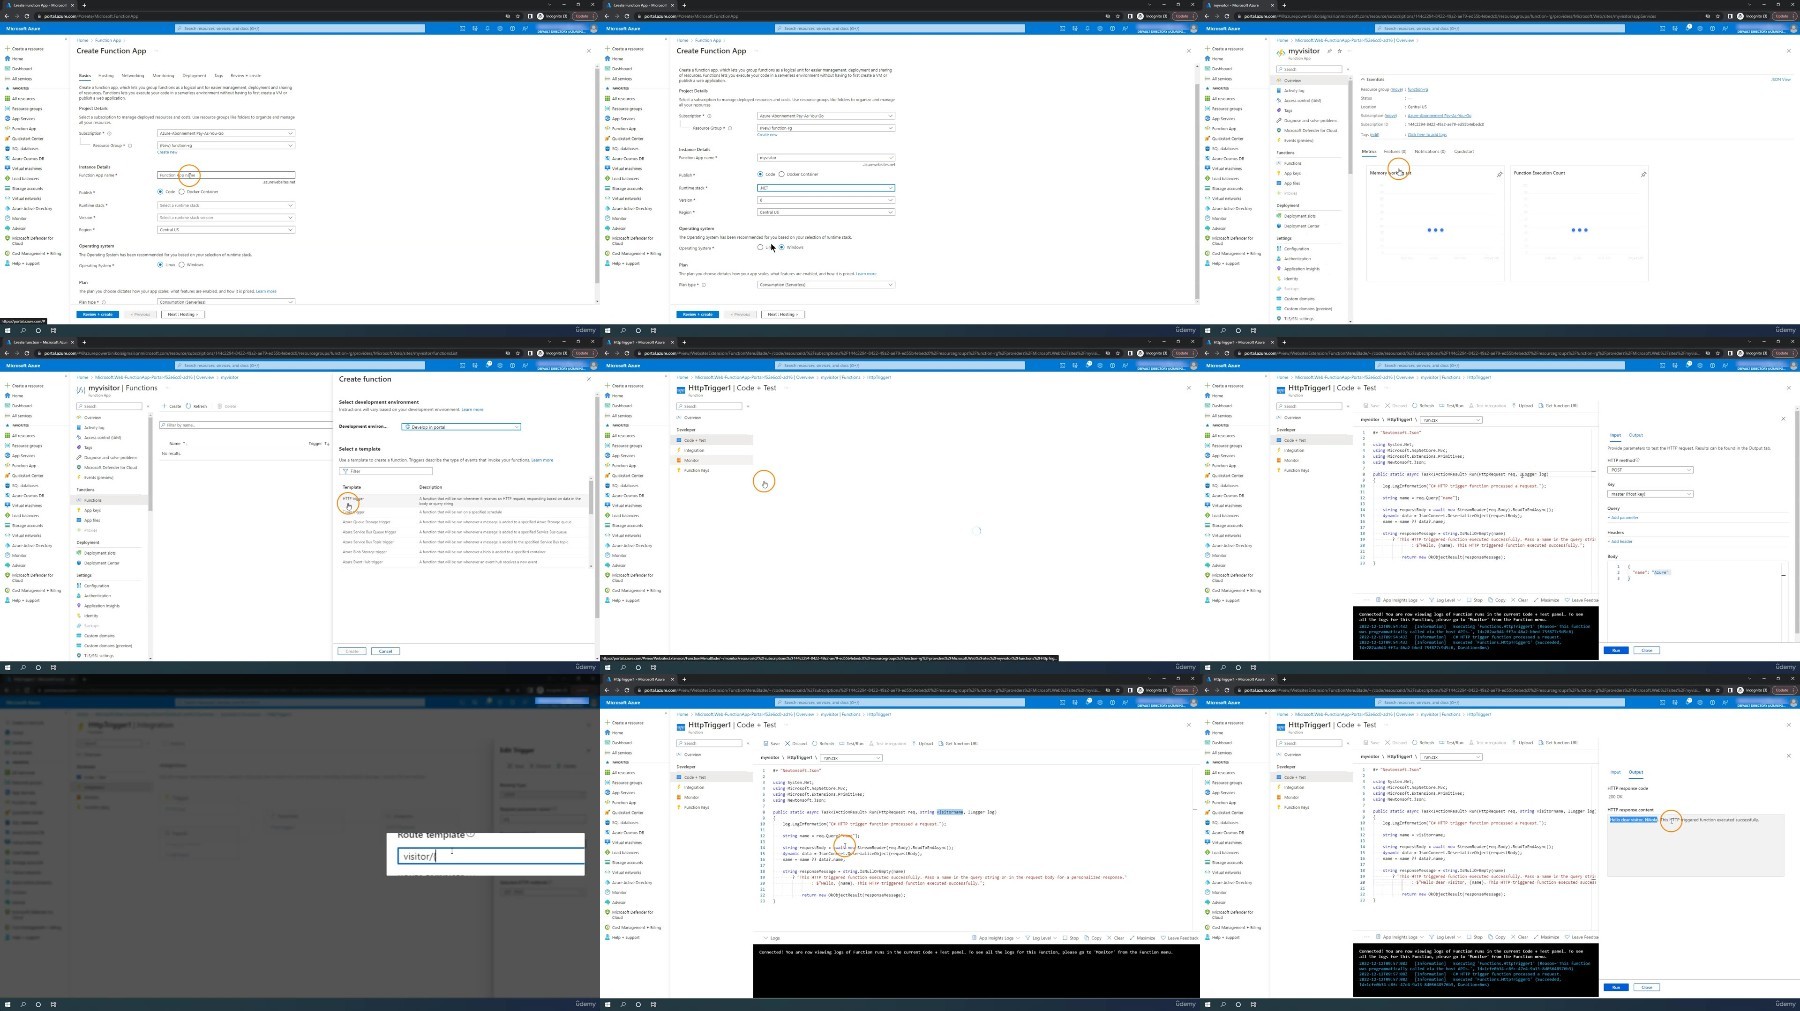Viewport: 1800px width, 1011px height.
Task: Click Function Keys icon in loading HttpTrigger1 screenshot
Action: [680, 470]
